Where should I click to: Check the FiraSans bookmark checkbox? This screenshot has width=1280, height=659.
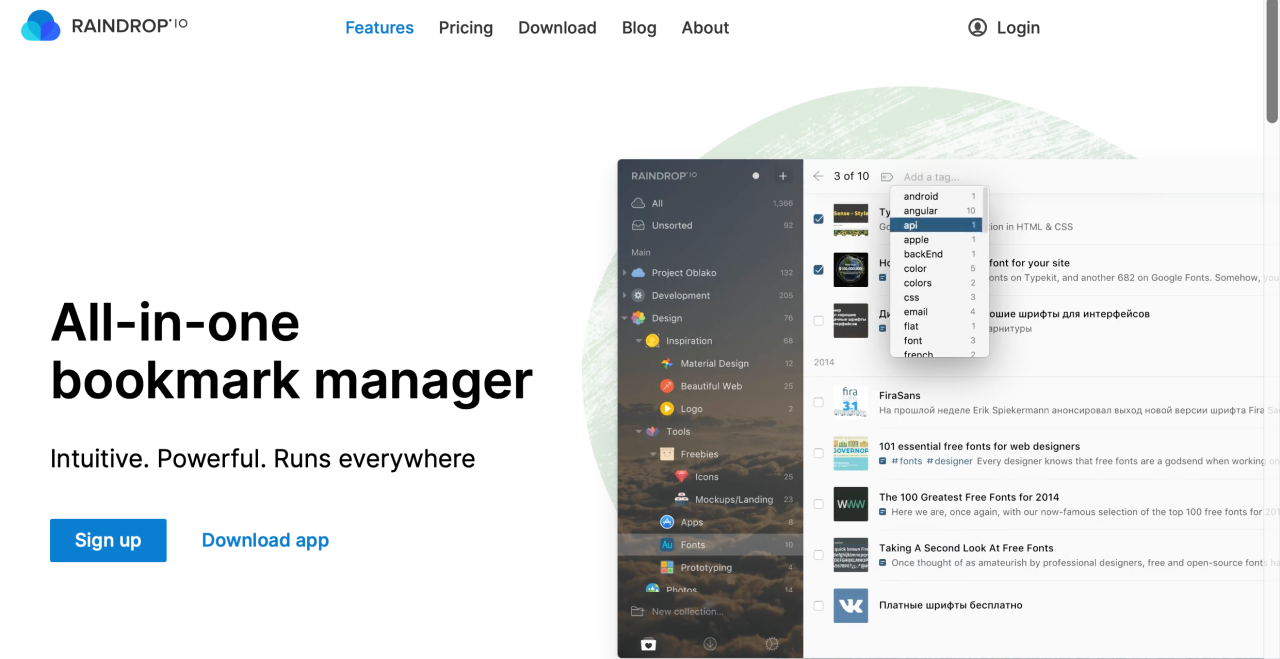[x=819, y=402]
